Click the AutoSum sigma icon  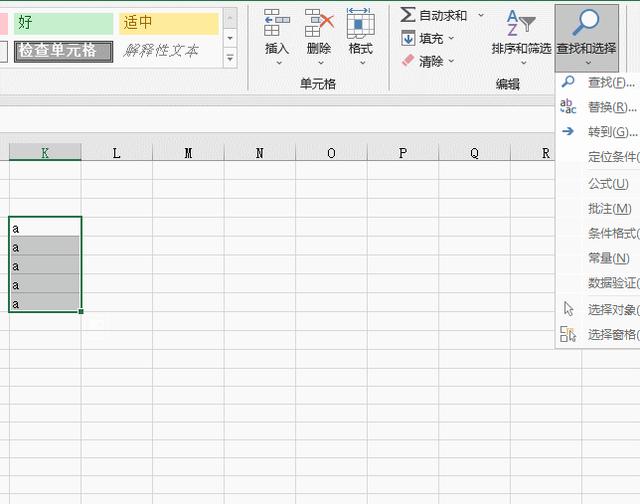pyautogui.click(x=408, y=15)
